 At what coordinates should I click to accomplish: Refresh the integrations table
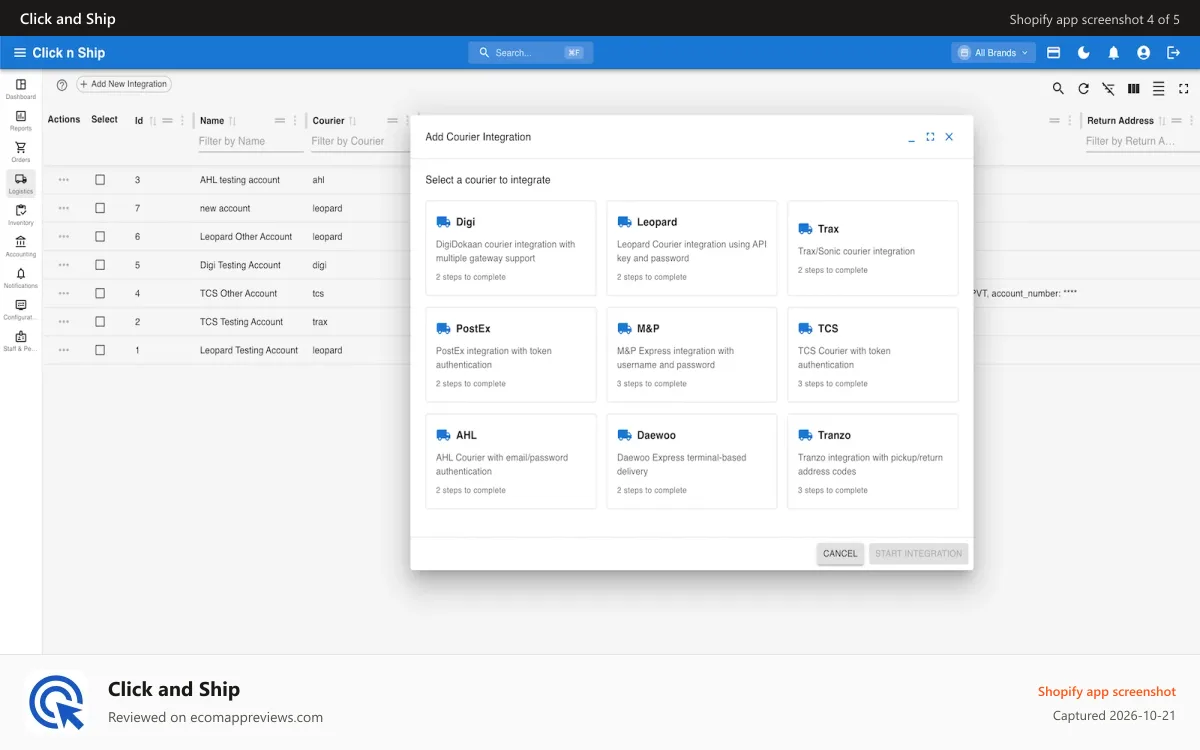coord(1083,89)
